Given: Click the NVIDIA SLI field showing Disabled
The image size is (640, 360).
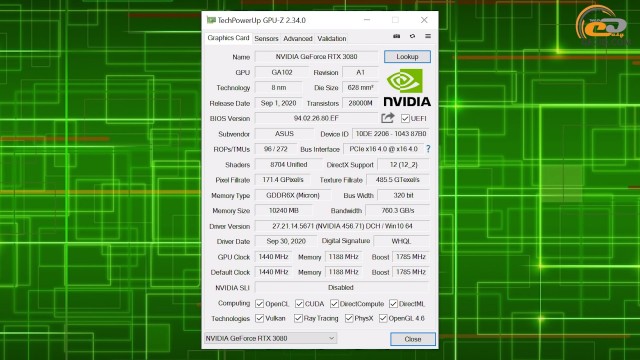Looking at the screenshot, I should (342, 287).
